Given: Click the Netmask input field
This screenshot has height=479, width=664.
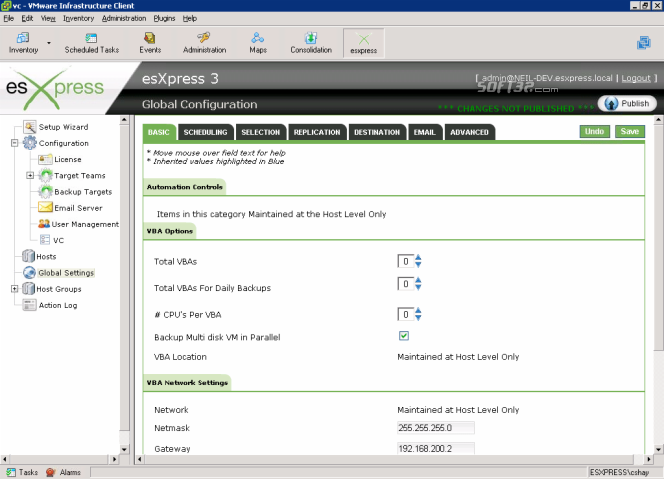Looking at the screenshot, I should point(436,428).
